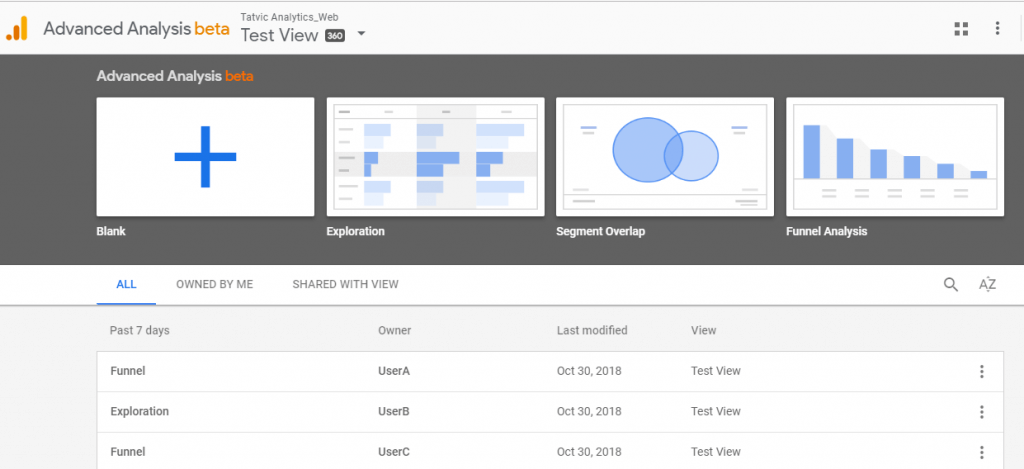Open more options for UserA's Funnel row

(x=981, y=371)
